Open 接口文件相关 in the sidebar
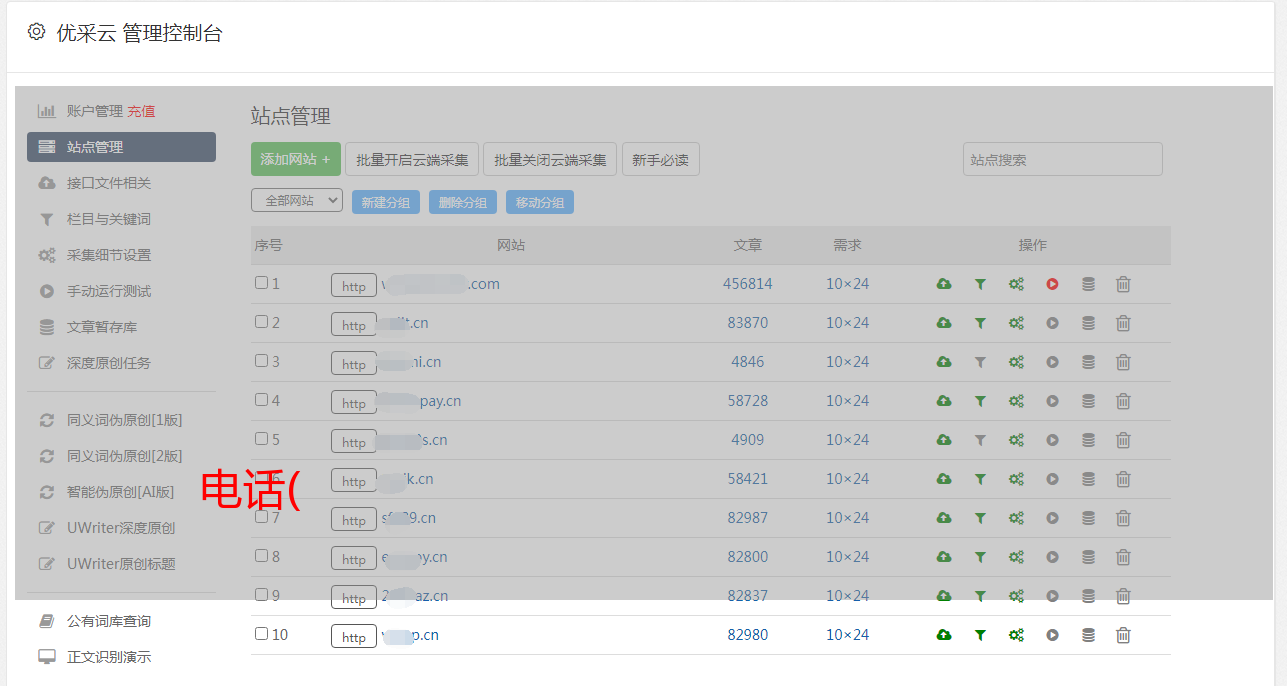Image resolution: width=1287 pixels, height=686 pixels. coord(108,183)
